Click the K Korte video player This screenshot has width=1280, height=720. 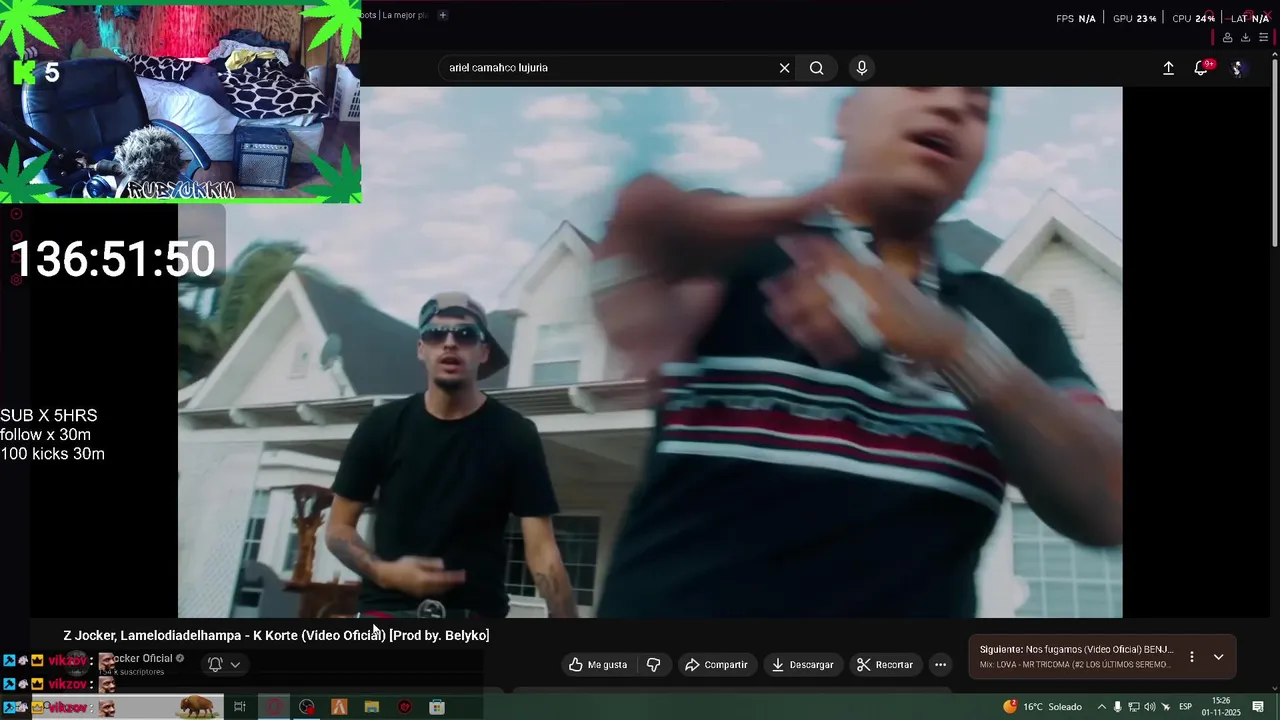pos(650,352)
